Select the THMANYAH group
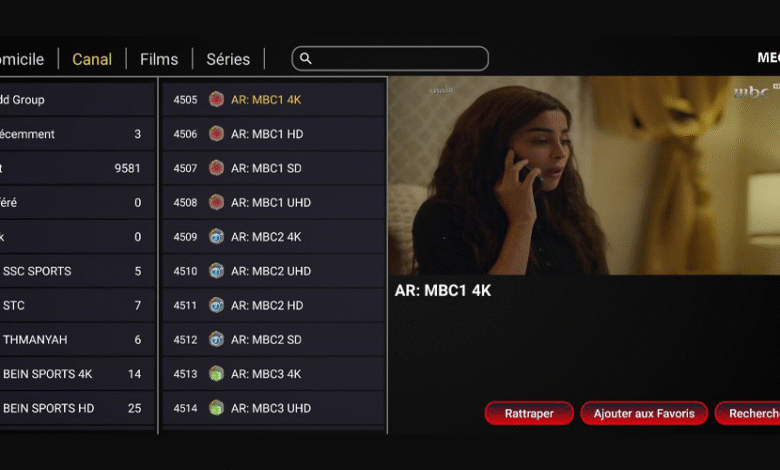This screenshot has height=470, width=780. [77, 340]
